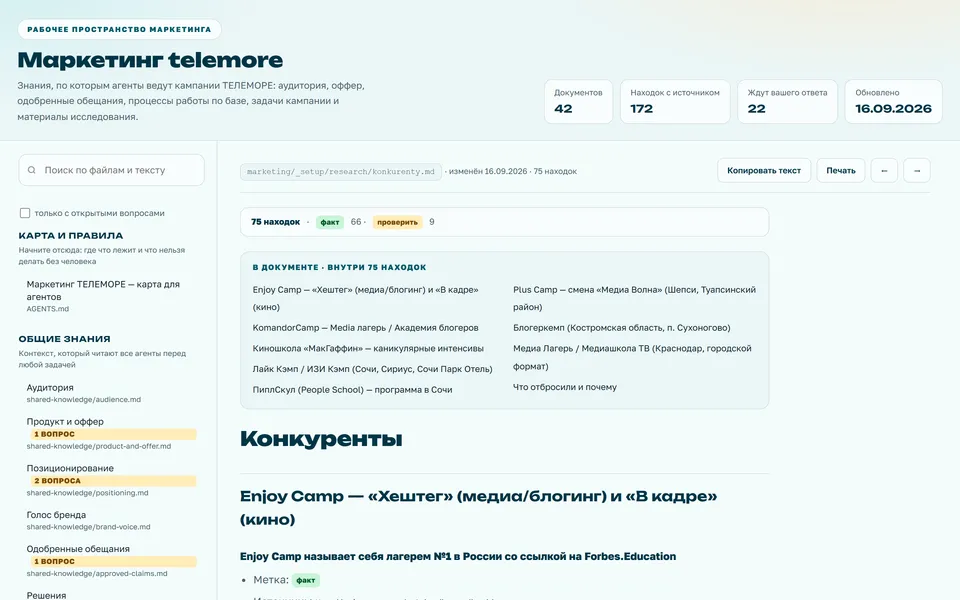
Task: Go to «Киношкола «МакГаффин»» section link
Action: 368,348
